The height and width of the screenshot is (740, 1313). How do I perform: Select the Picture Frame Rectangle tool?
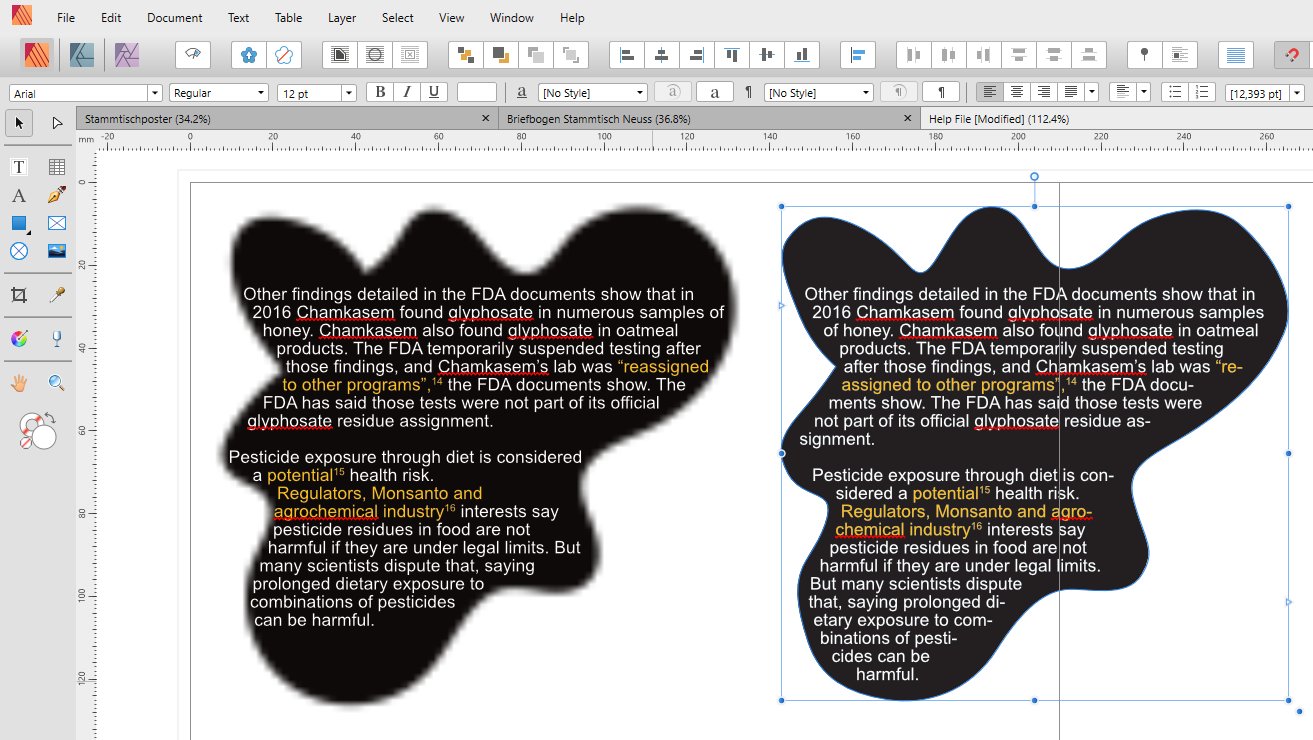[x=57, y=223]
